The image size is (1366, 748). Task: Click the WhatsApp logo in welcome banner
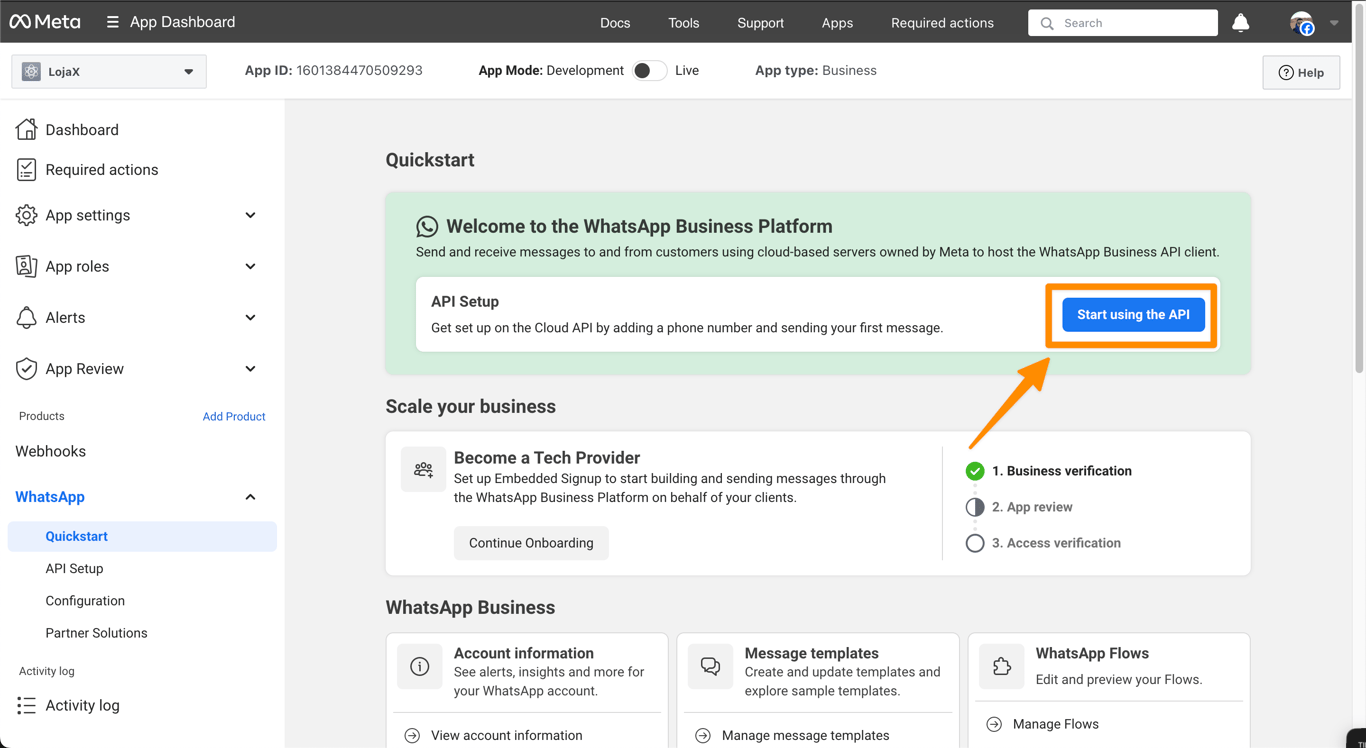427,227
